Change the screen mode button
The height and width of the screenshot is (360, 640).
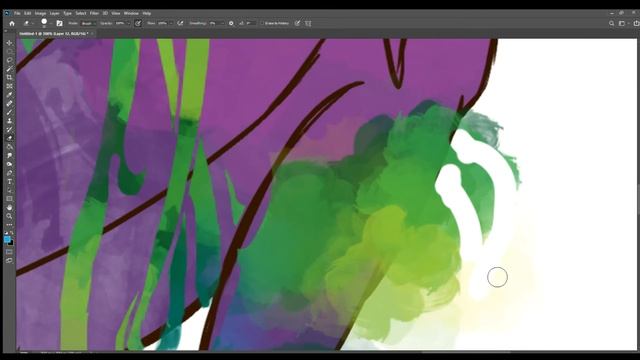pos(9,260)
